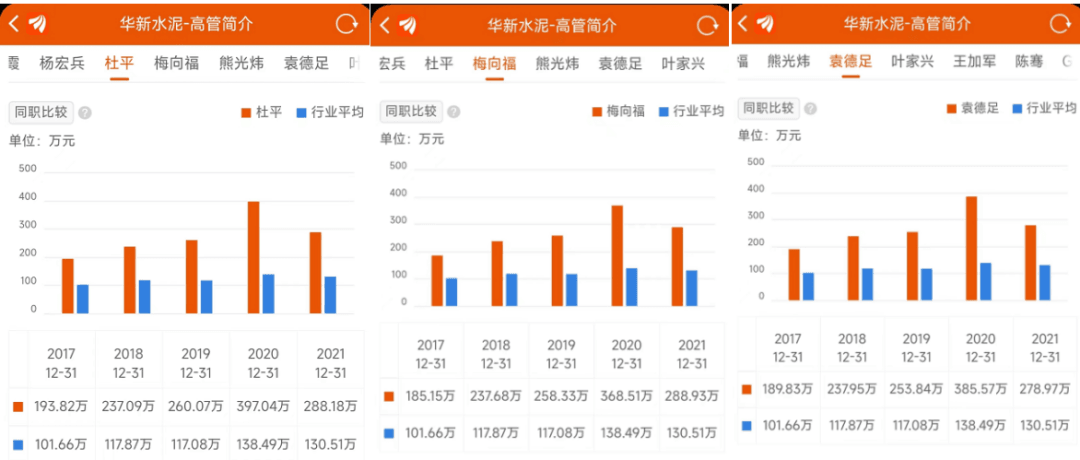Click the orange swatch in the 193.82万 row
Screen dimensions: 1080x460
click(x=17, y=407)
